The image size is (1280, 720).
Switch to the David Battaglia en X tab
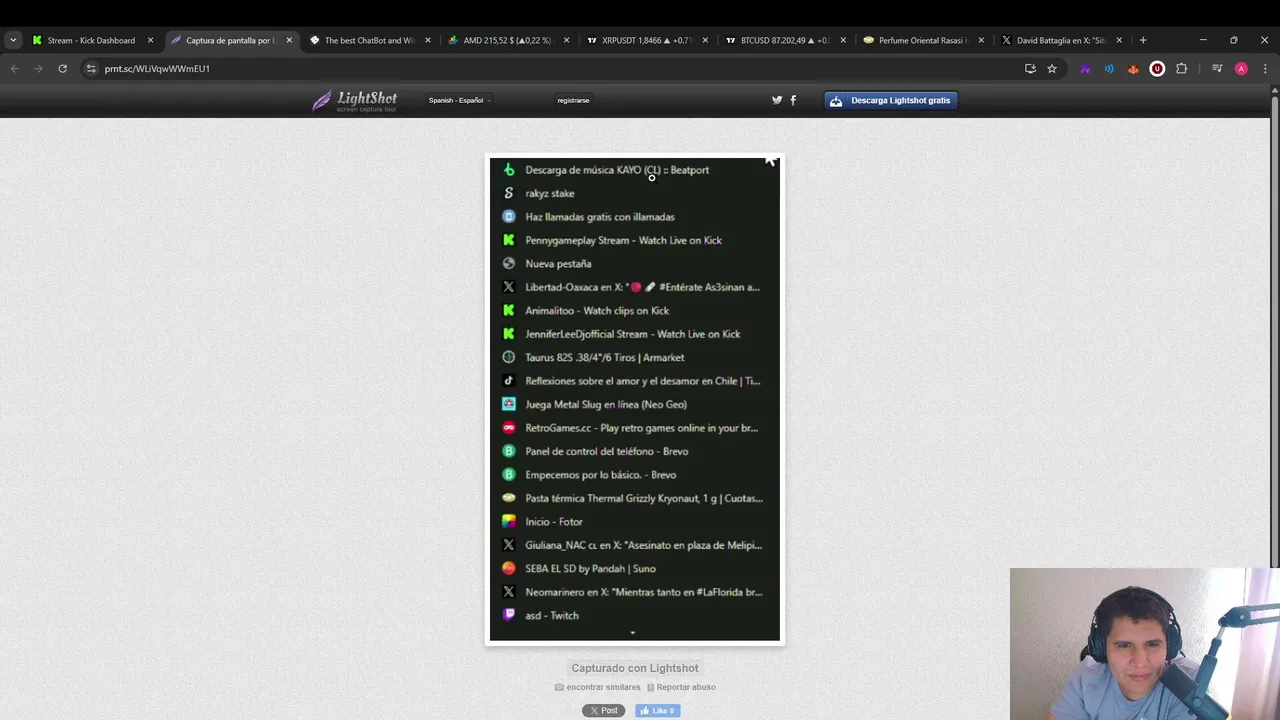(1061, 40)
